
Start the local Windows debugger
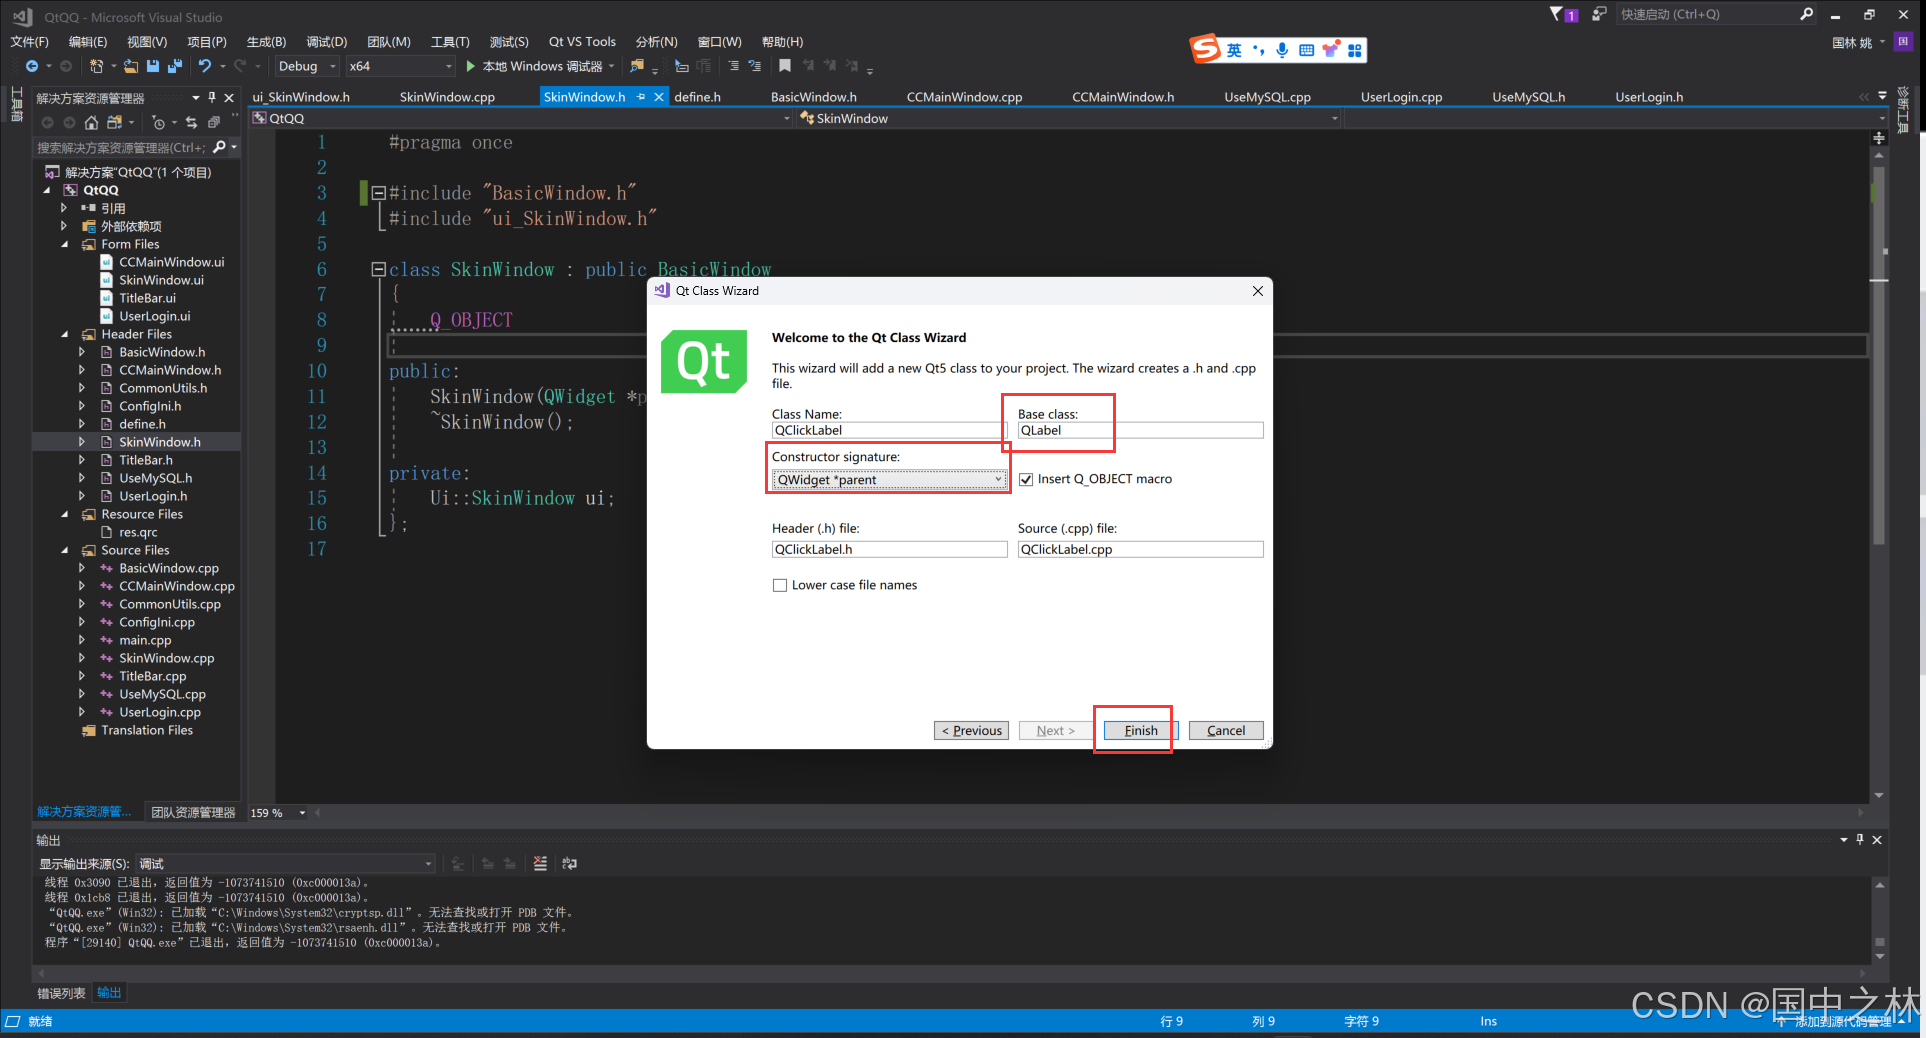[541, 66]
